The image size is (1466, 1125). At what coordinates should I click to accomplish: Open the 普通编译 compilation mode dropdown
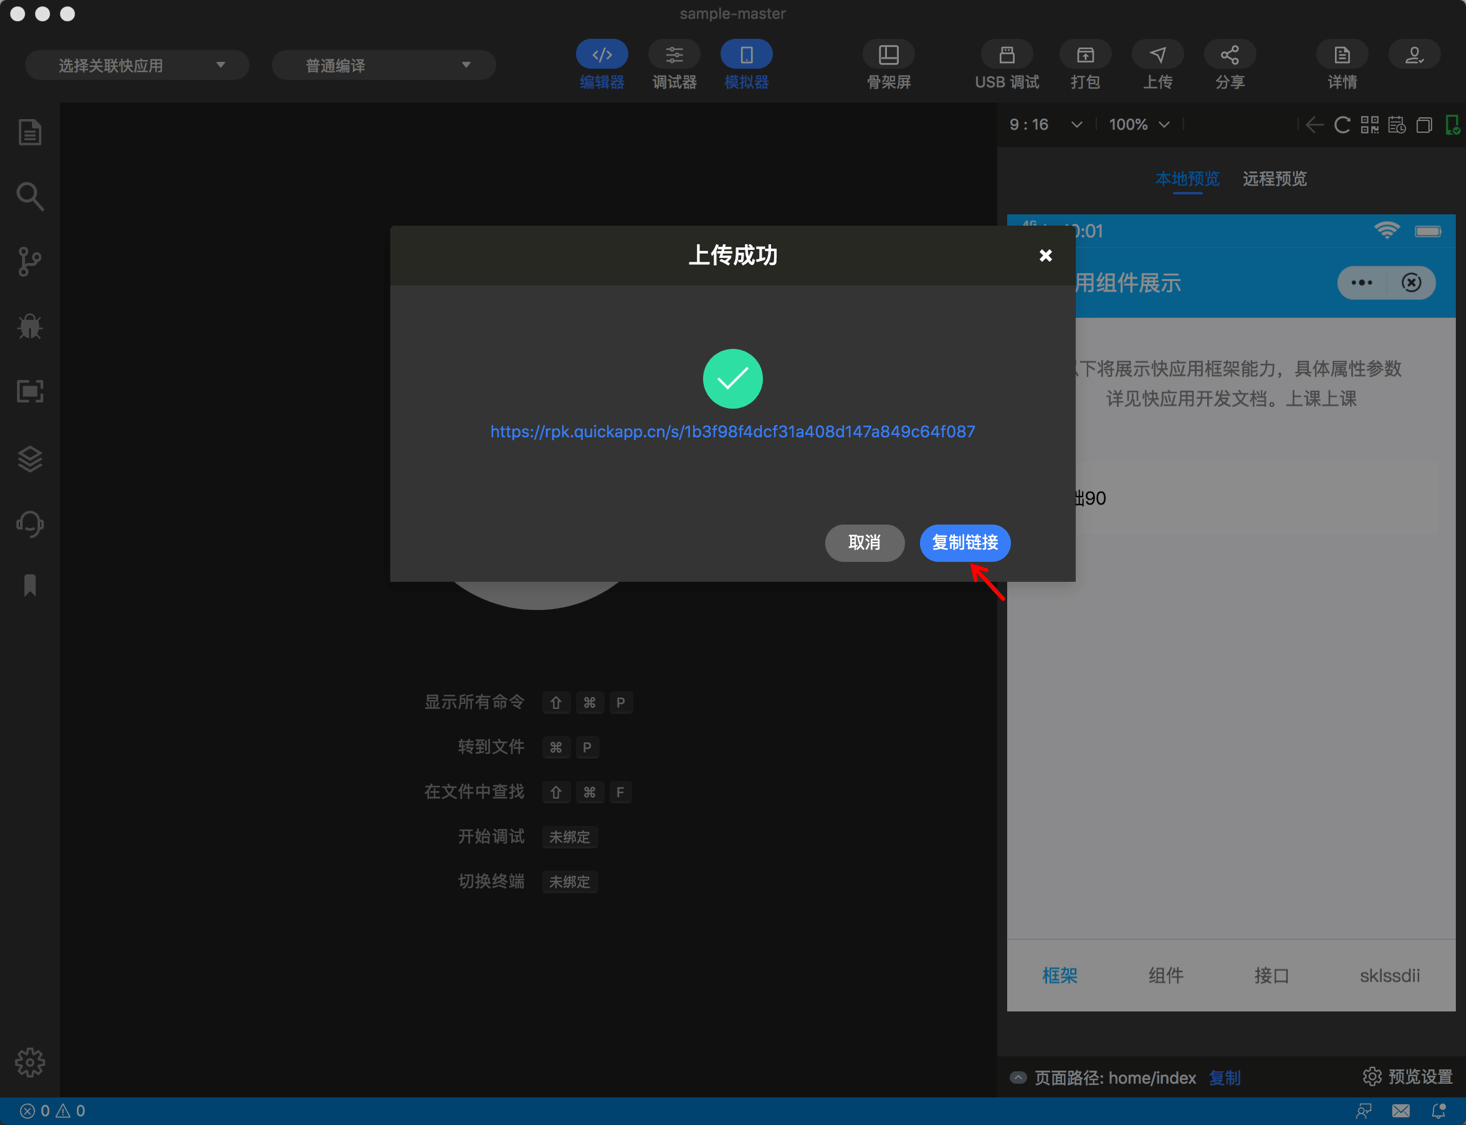[383, 64]
